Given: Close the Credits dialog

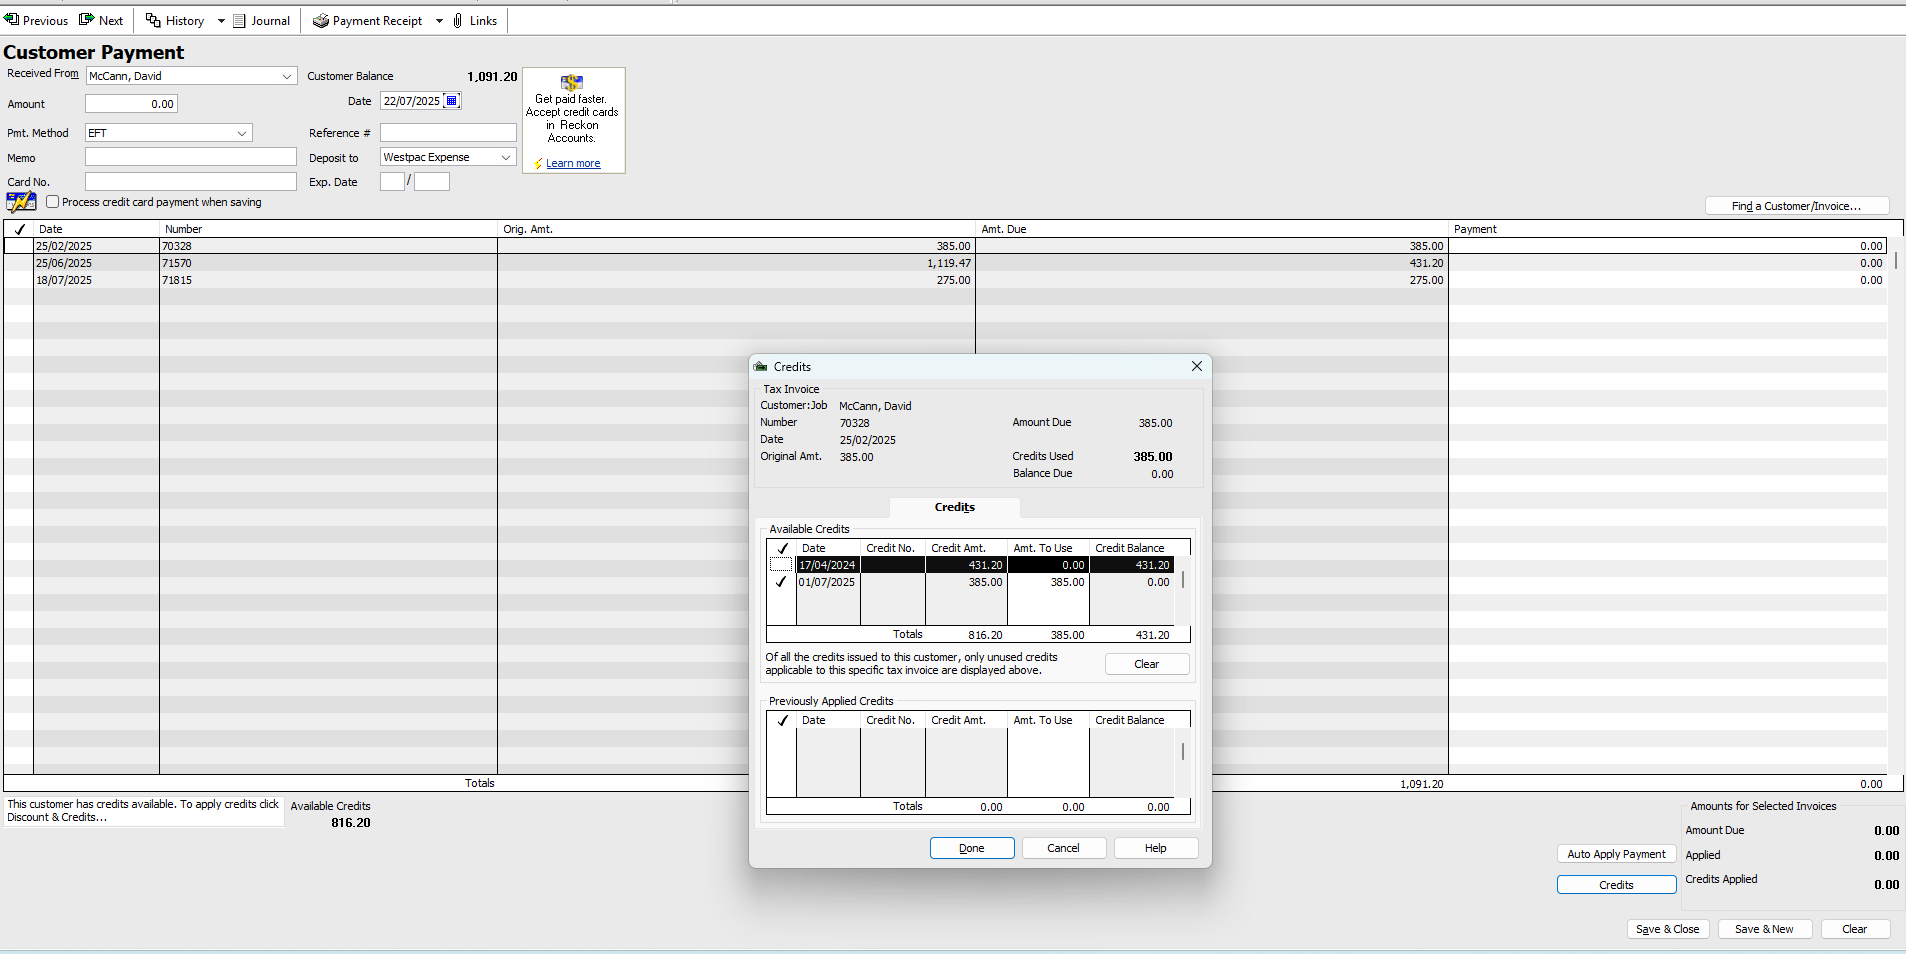Looking at the screenshot, I should 1197,366.
